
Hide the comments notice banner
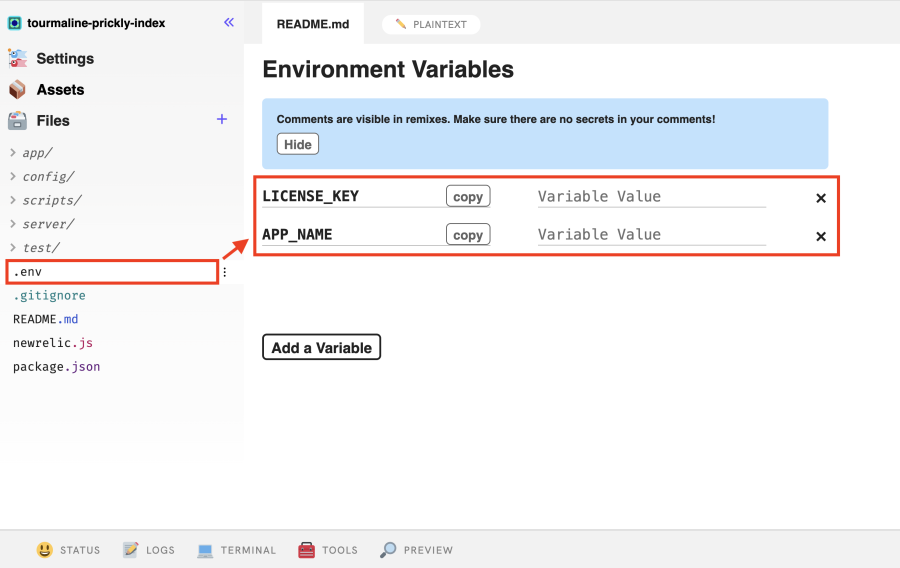point(298,144)
